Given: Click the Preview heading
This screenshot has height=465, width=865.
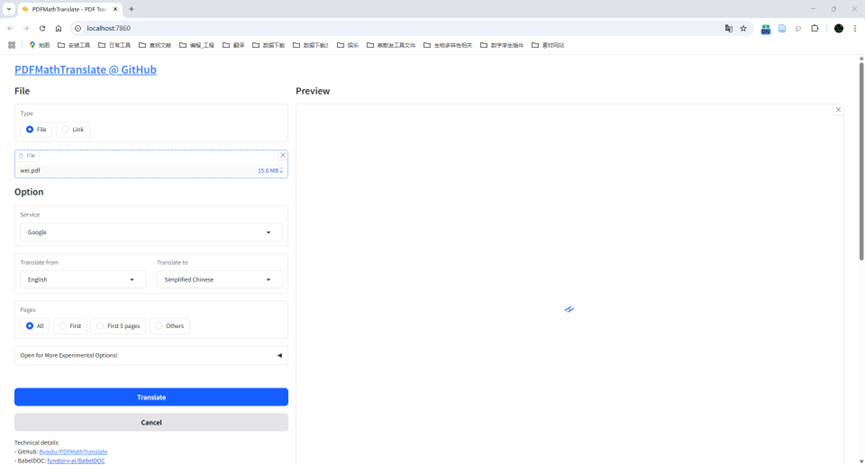Looking at the screenshot, I should tap(313, 91).
